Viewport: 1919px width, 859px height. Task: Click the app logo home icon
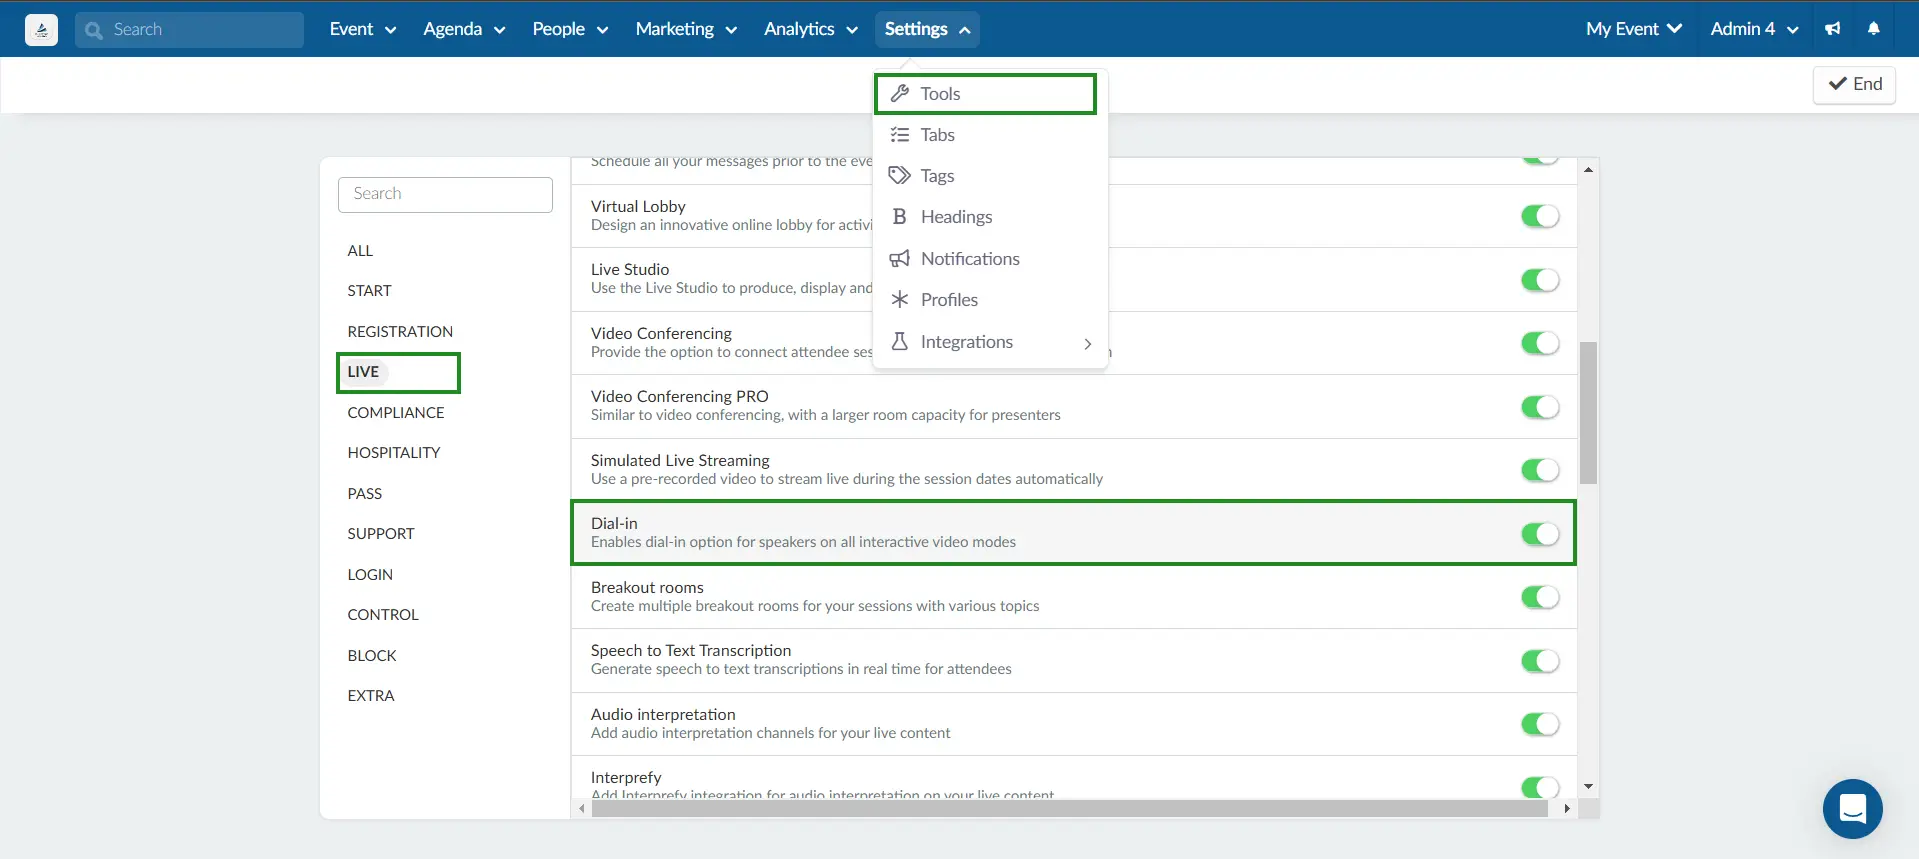tap(41, 30)
